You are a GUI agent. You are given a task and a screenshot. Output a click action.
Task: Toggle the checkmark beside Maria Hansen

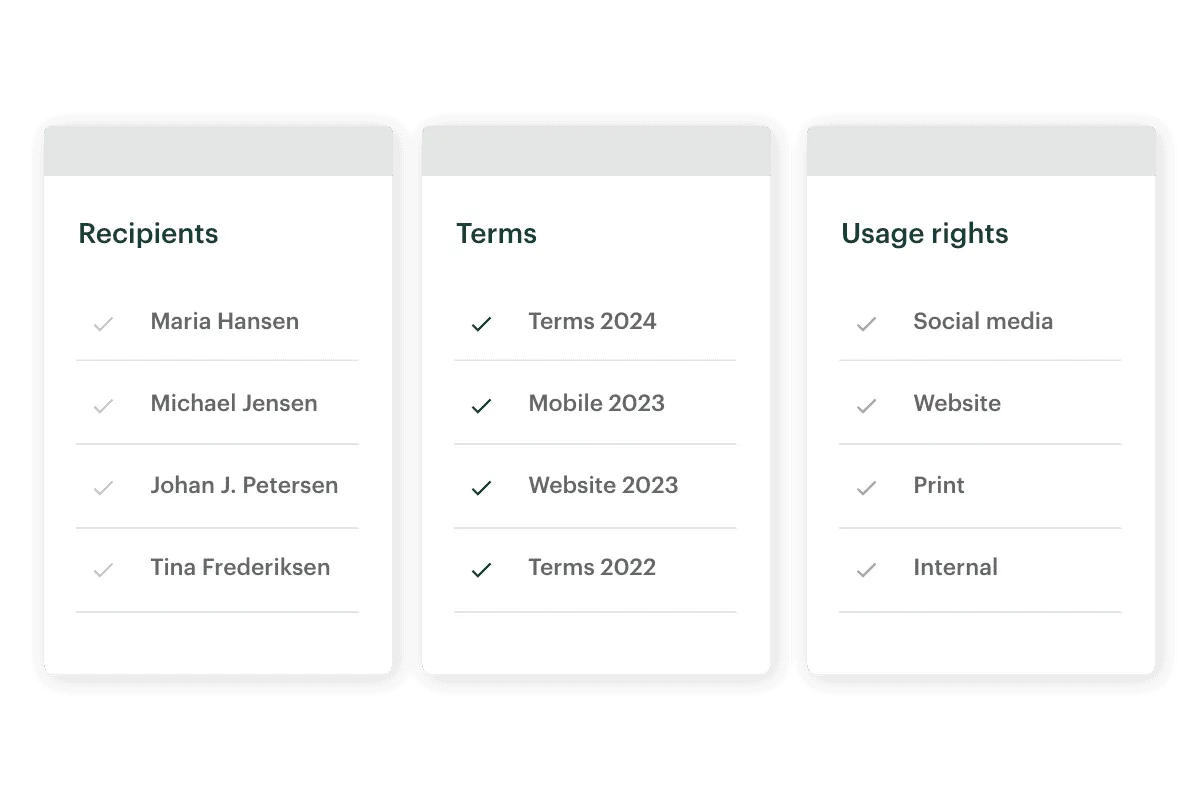[103, 324]
